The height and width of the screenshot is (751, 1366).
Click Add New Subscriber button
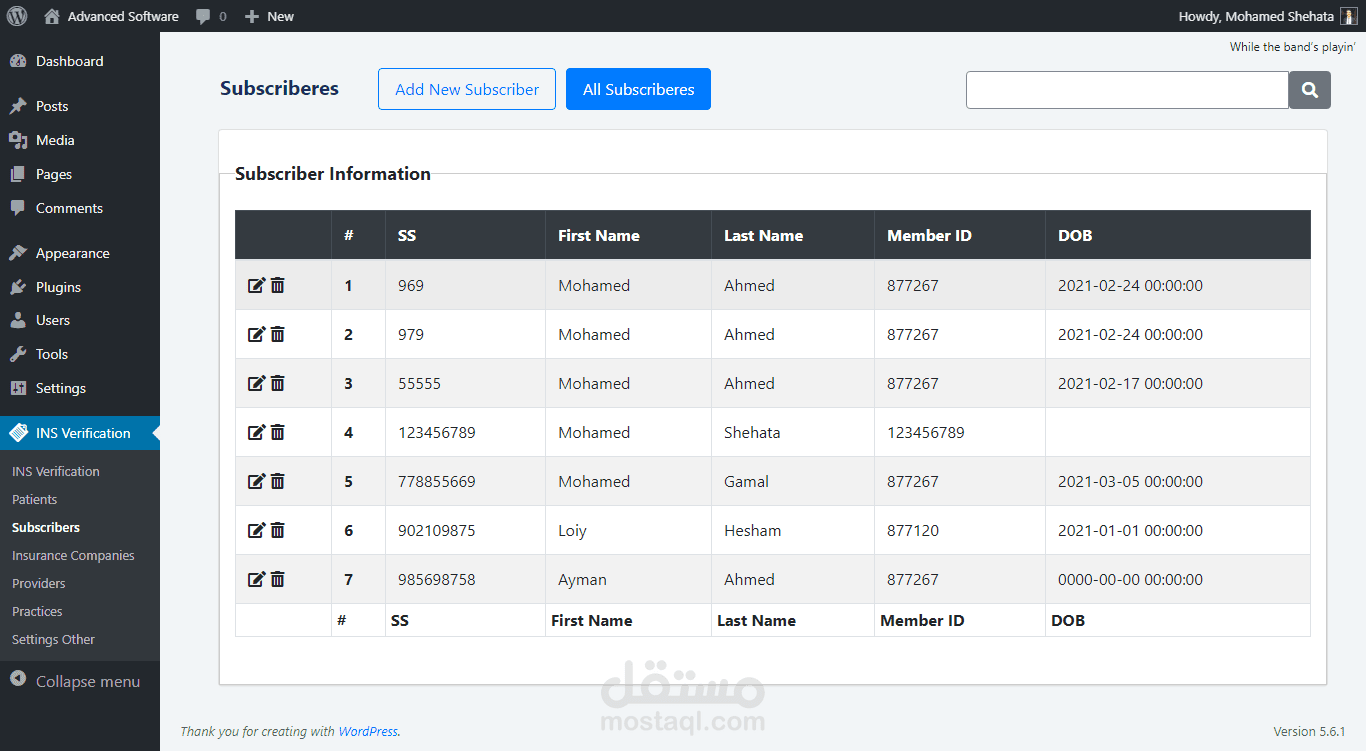coord(467,89)
